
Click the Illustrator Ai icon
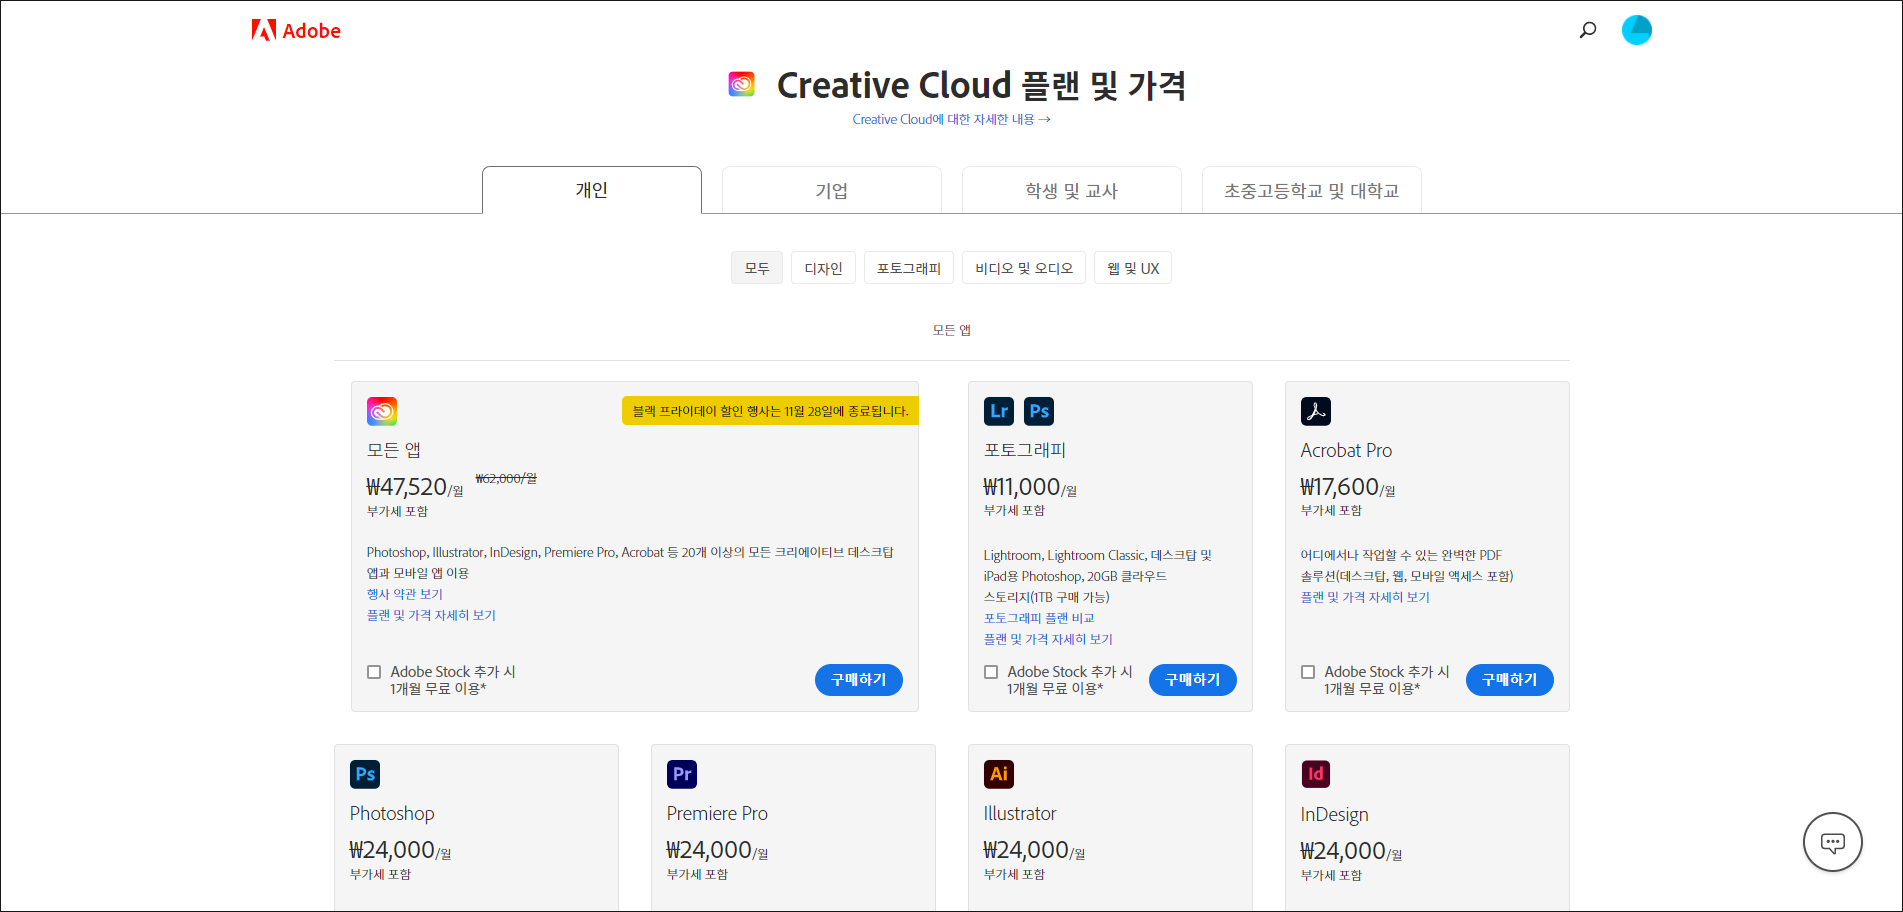(x=999, y=774)
